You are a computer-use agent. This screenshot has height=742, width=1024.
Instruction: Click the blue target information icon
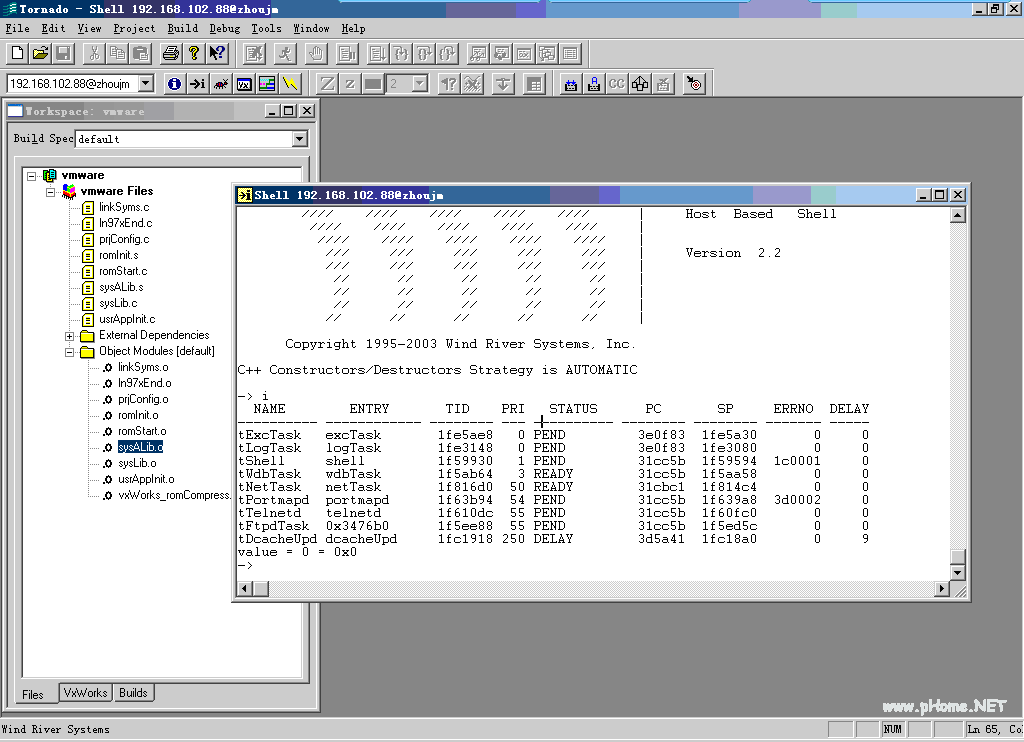click(174, 84)
